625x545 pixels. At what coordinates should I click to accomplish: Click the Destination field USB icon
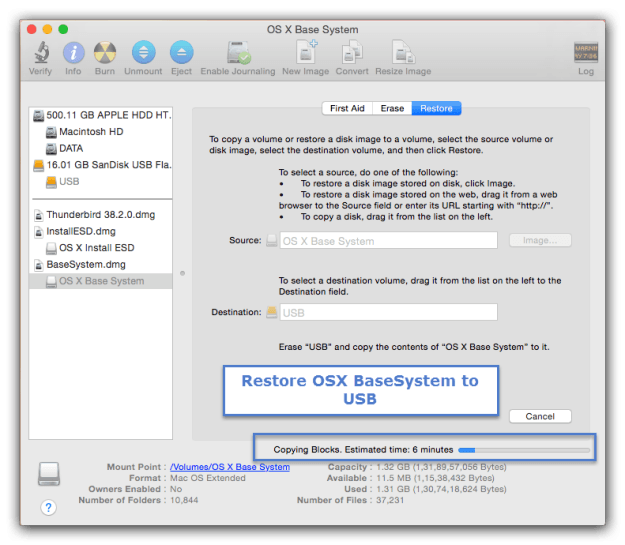pyautogui.click(x=271, y=312)
